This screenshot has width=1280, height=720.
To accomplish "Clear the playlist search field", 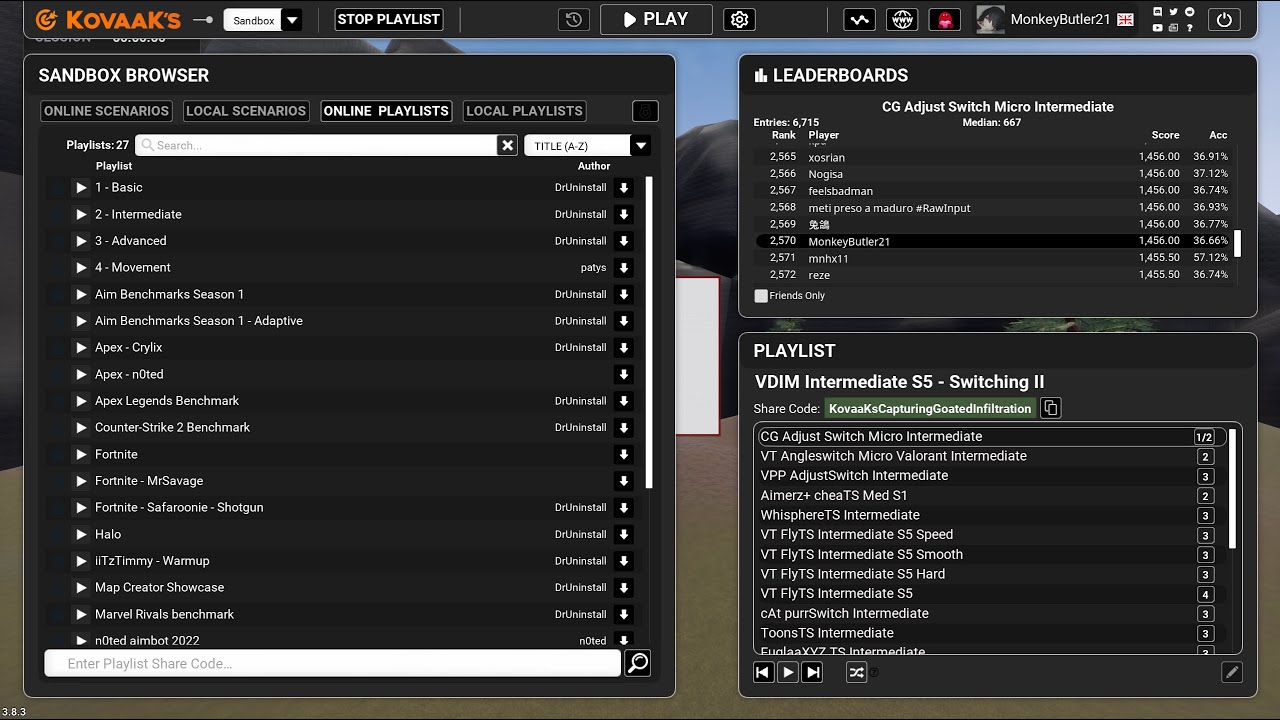I will [508, 145].
